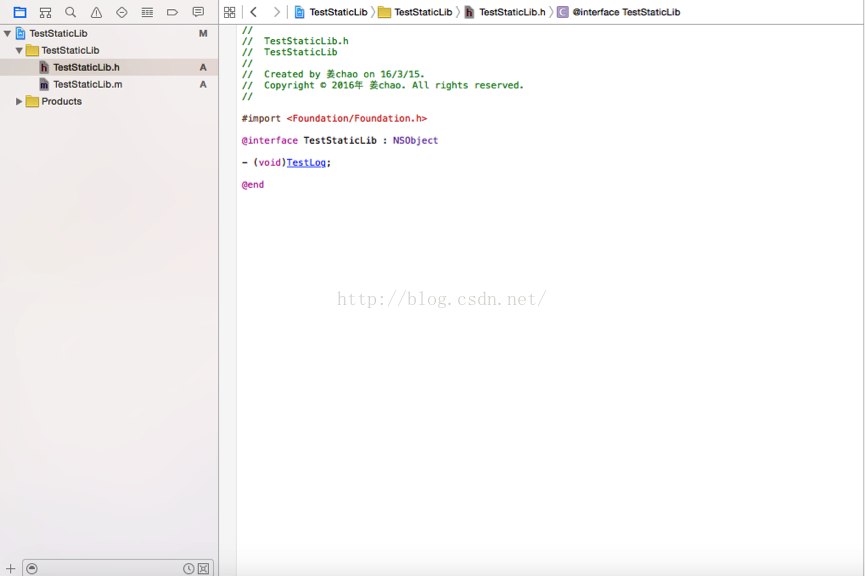Go back using the left chevron
The height and width of the screenshot is (577, 865).
click(x=254, y=12)
